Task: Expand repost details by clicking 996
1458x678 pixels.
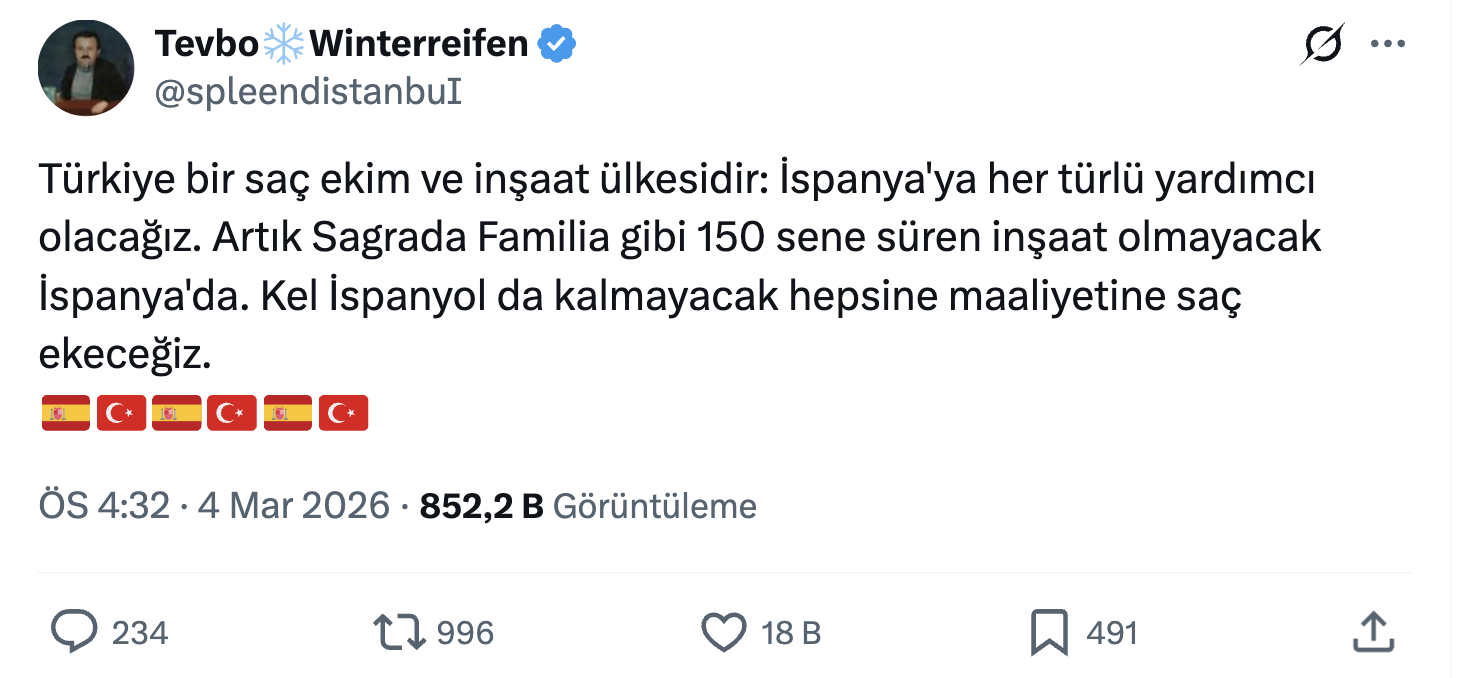Action: click(x=466, y=632)
